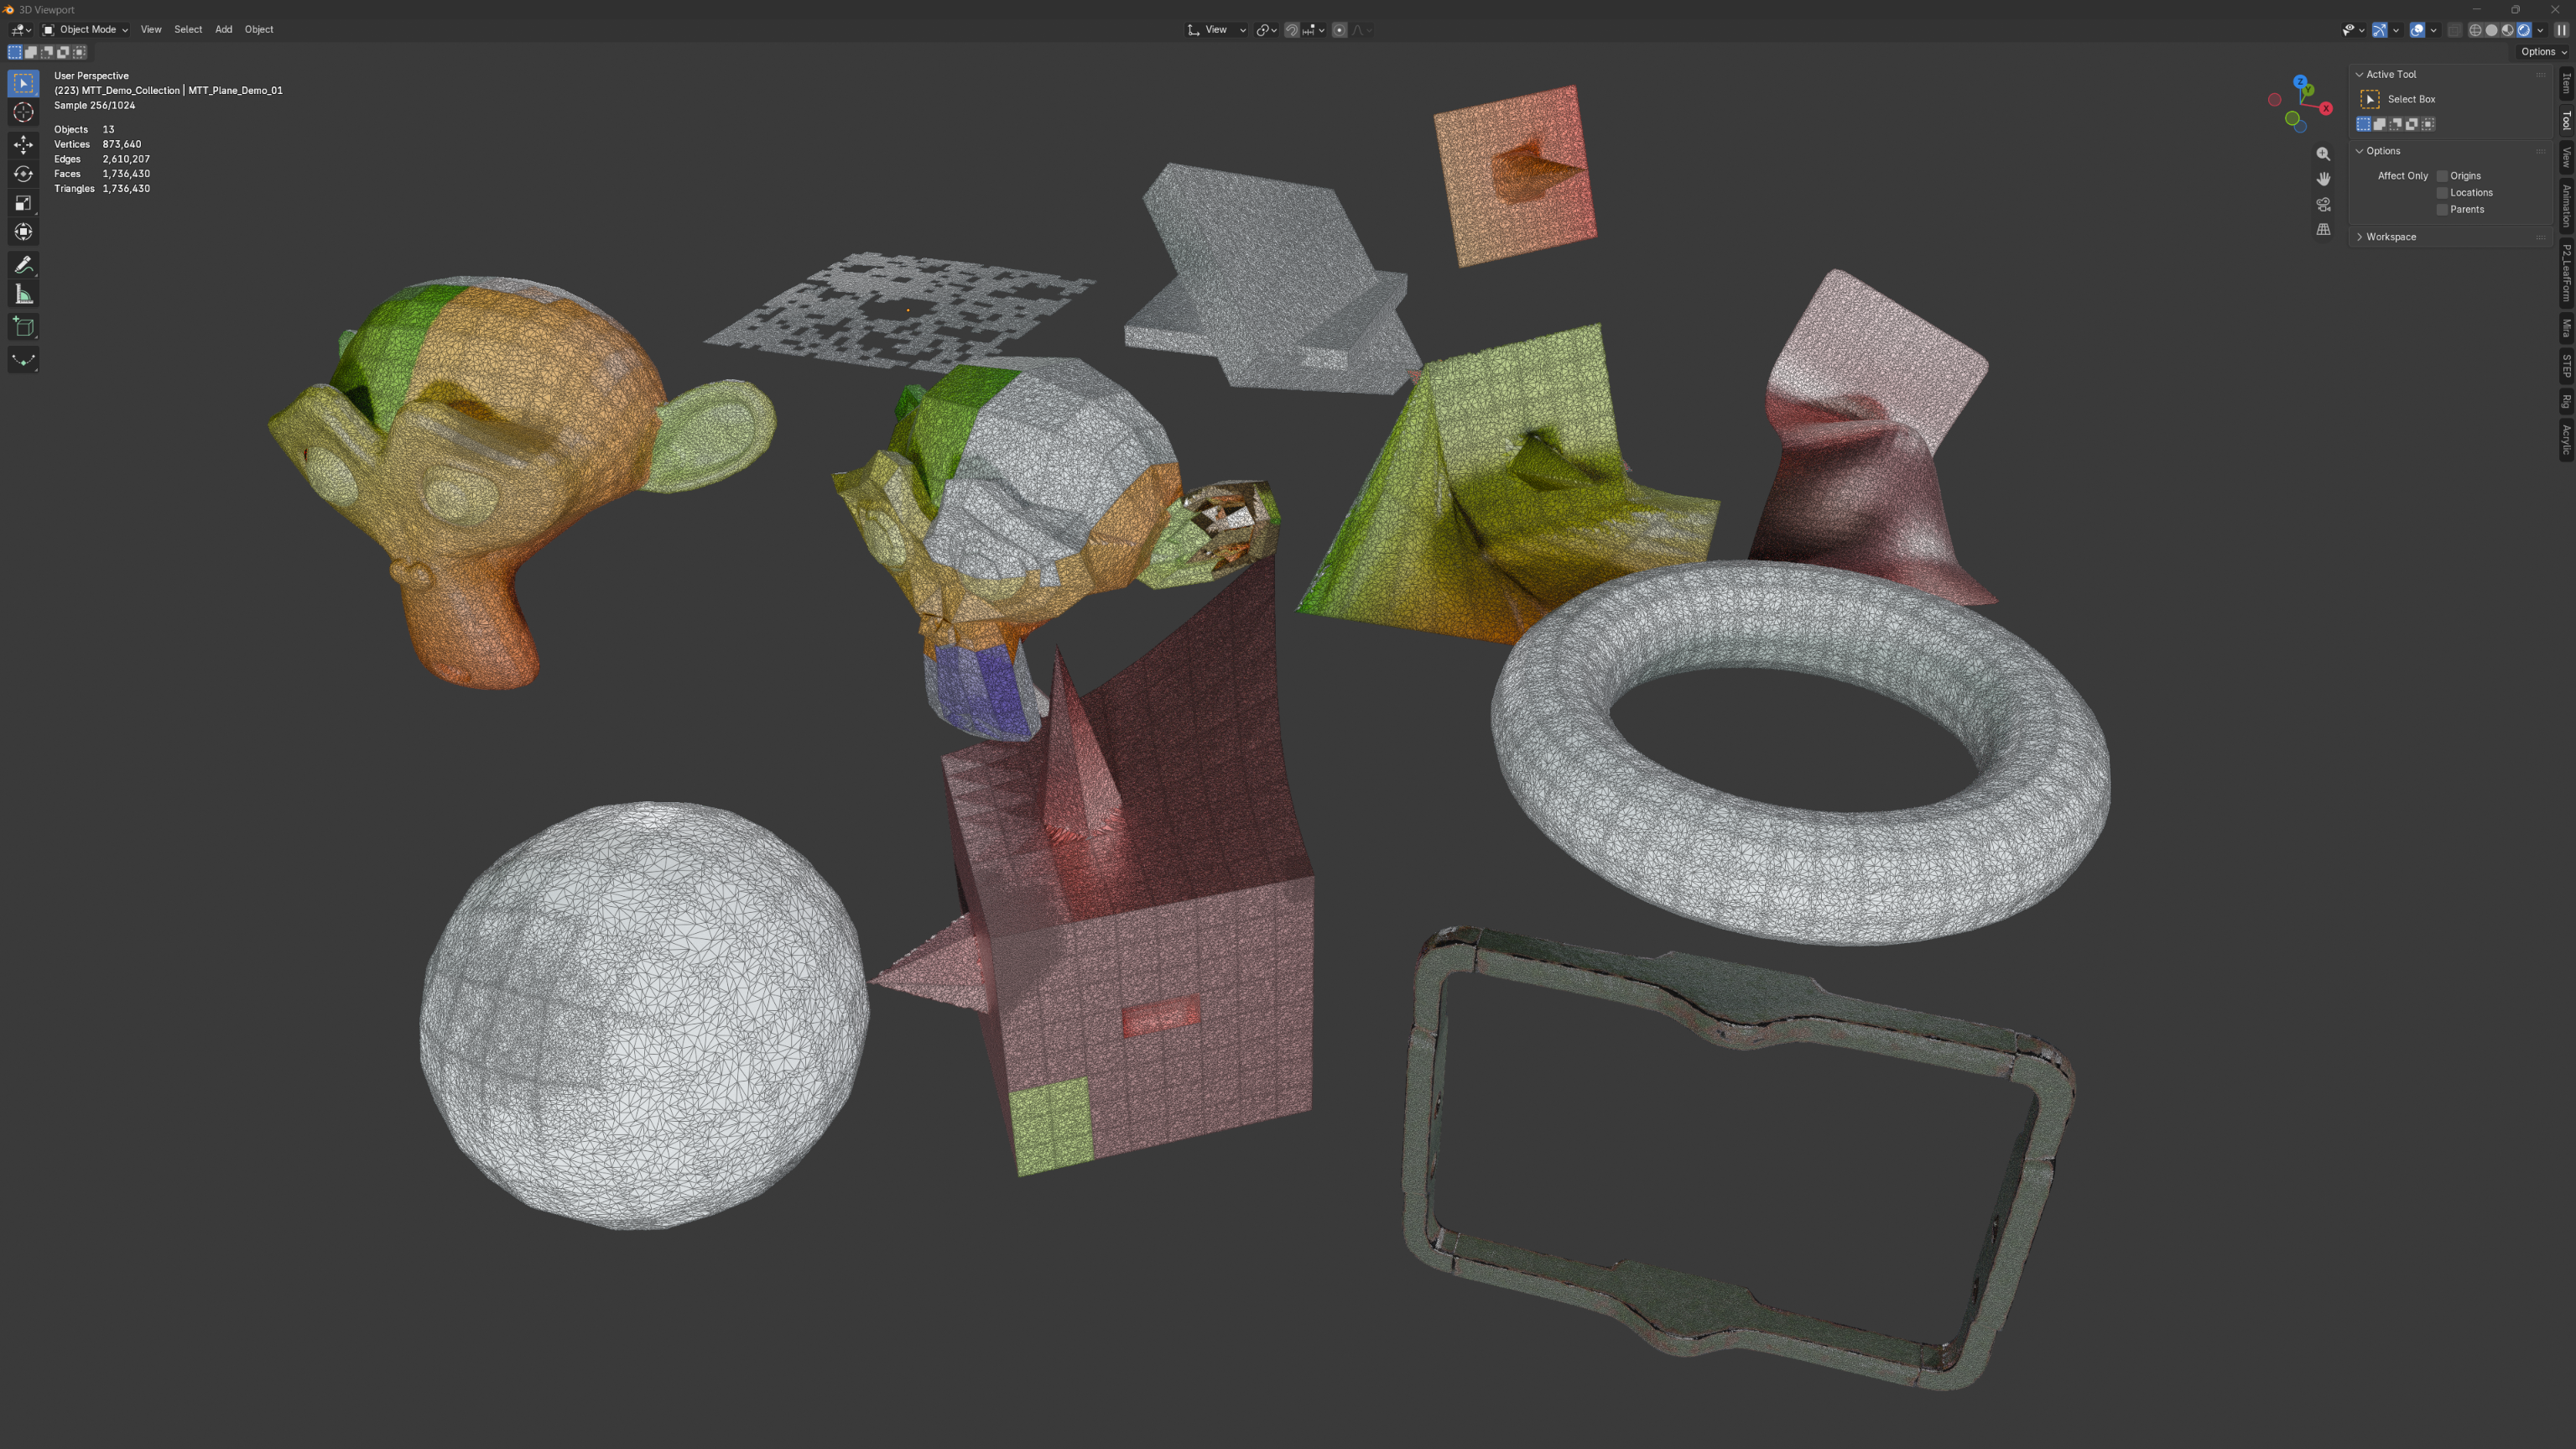Switch perspective/orthographic grid gizmo

(x=2323, y=229)
